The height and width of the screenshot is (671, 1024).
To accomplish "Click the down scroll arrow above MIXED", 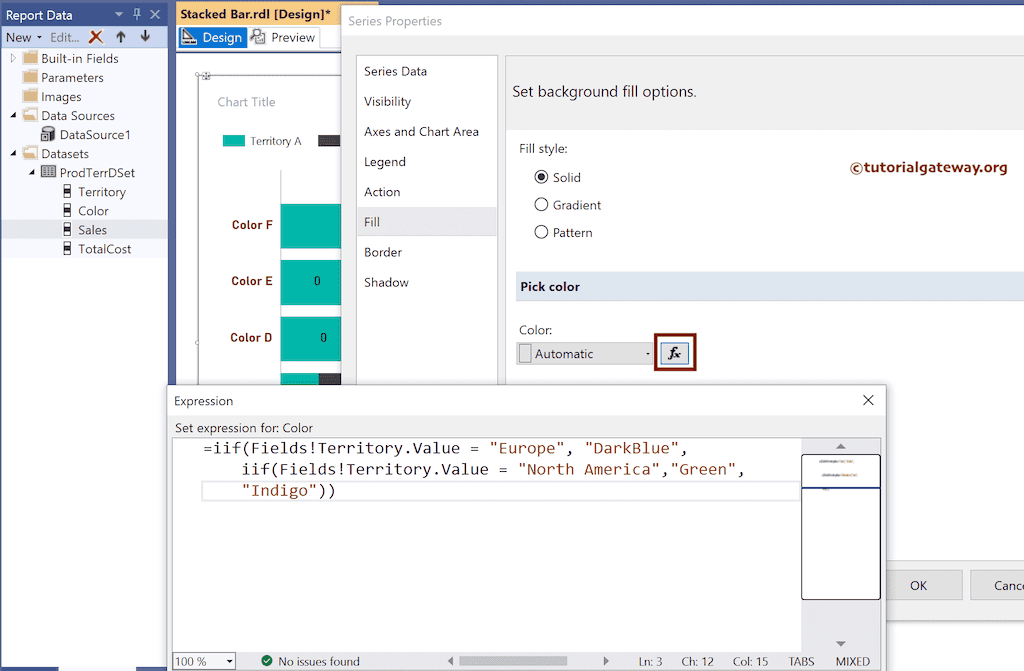I will pyautogui.click(x=840, y=645).
